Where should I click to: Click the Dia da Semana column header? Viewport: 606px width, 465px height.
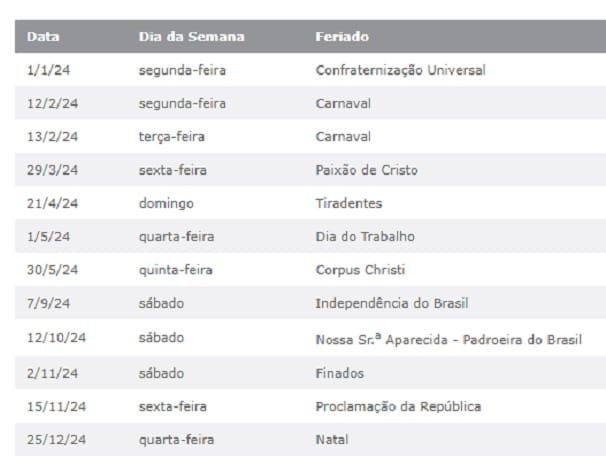click(x=191, y=37)
